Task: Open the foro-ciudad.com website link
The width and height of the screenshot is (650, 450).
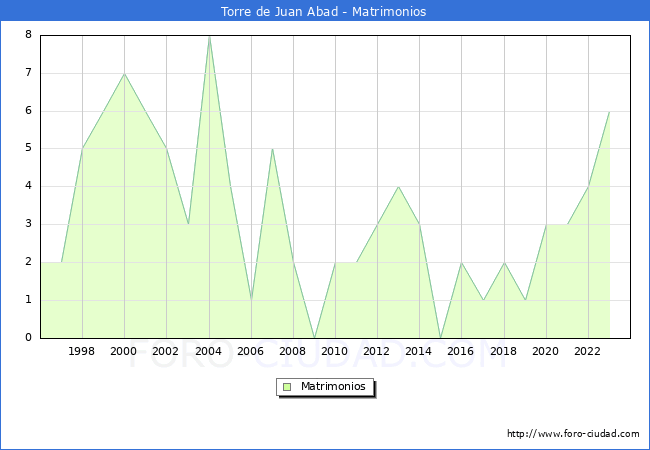Action: point(573,434)
